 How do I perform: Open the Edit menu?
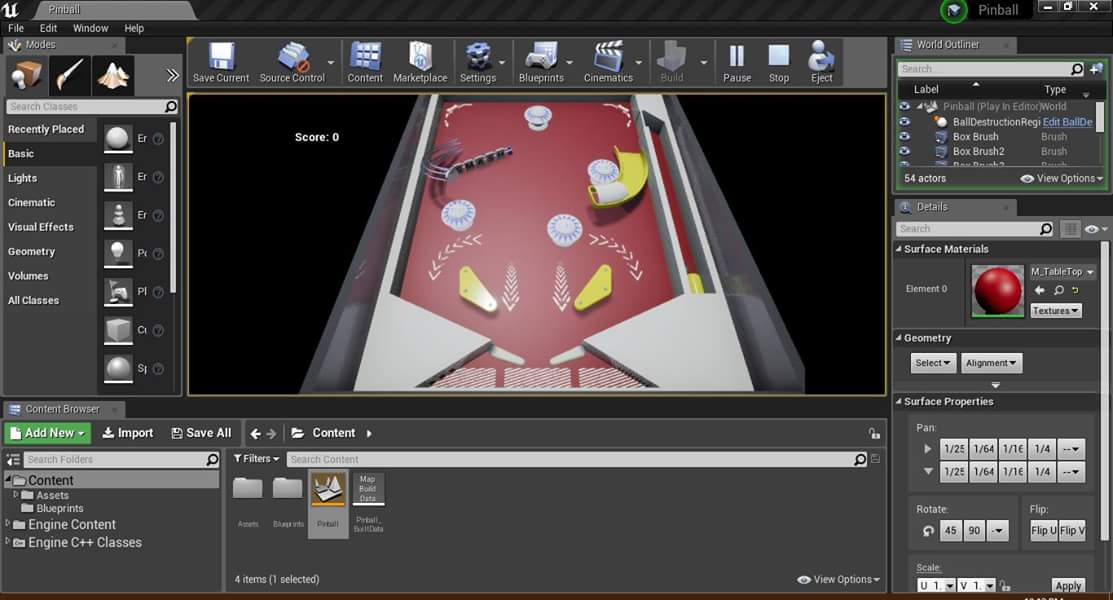48,28
